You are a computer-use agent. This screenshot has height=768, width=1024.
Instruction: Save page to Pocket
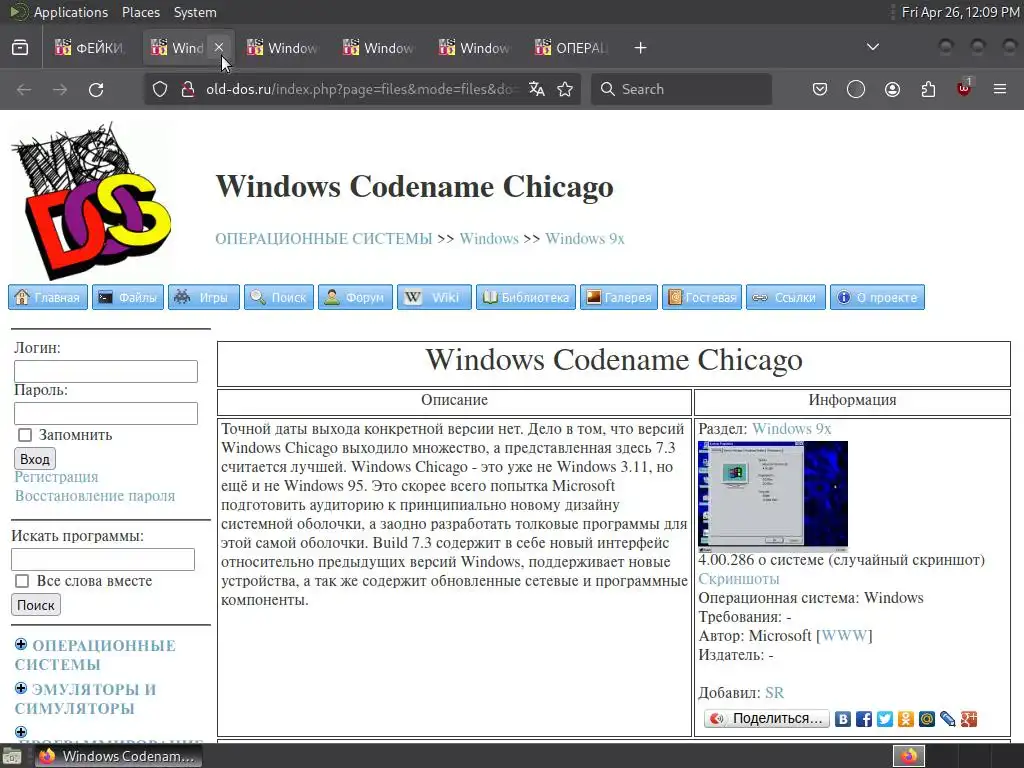pyautogui.click(x=820, y=89)
